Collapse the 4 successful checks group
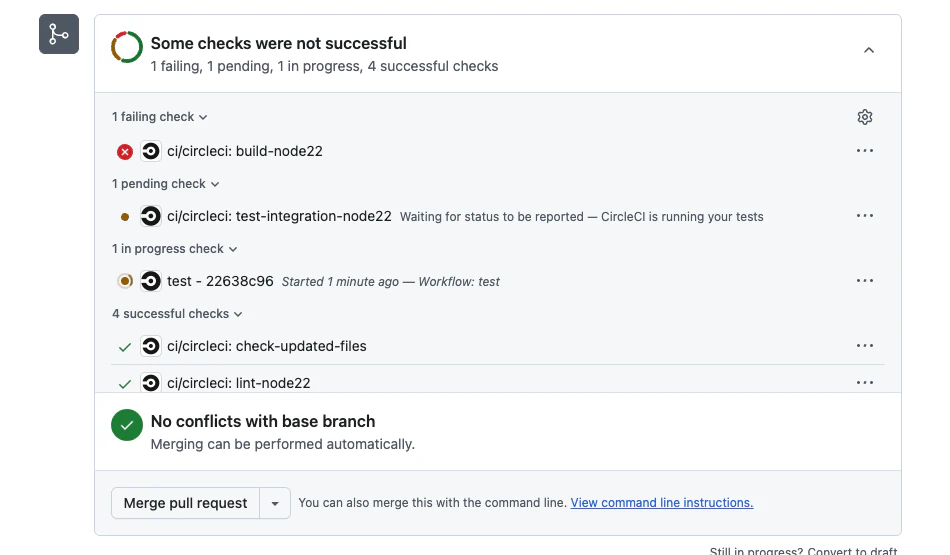This screenshot has width=950, height=555. [x=177, y=314]
